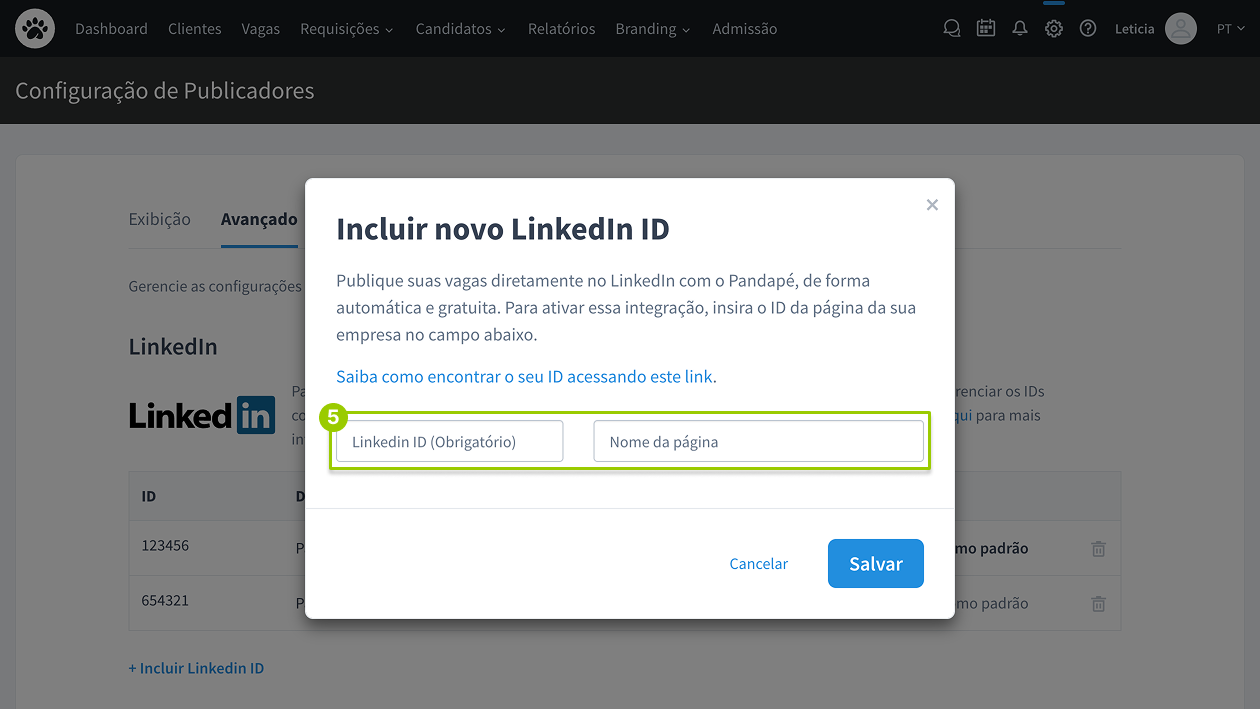Expand the Candidatos dropdown menu
Viewport: 1260px width, 709px height.
click(x=460, y=29)
